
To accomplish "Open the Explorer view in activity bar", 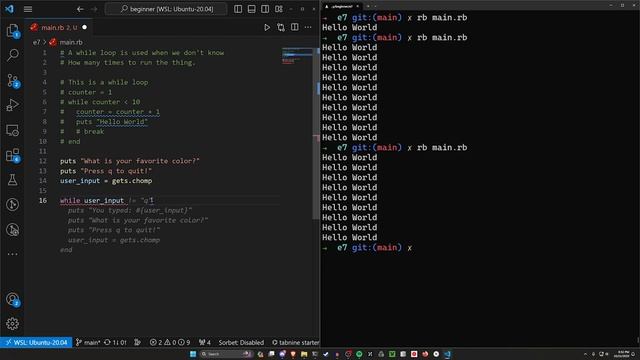I will 12,31.
